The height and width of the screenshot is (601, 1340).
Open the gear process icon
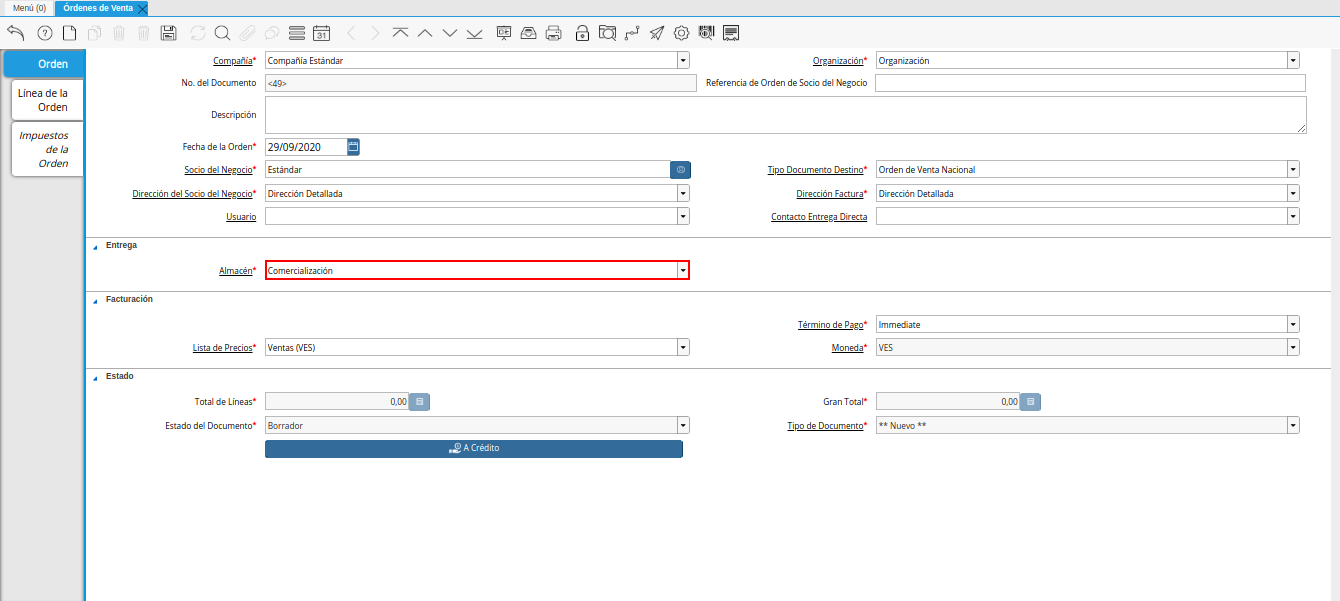(682, 33)
